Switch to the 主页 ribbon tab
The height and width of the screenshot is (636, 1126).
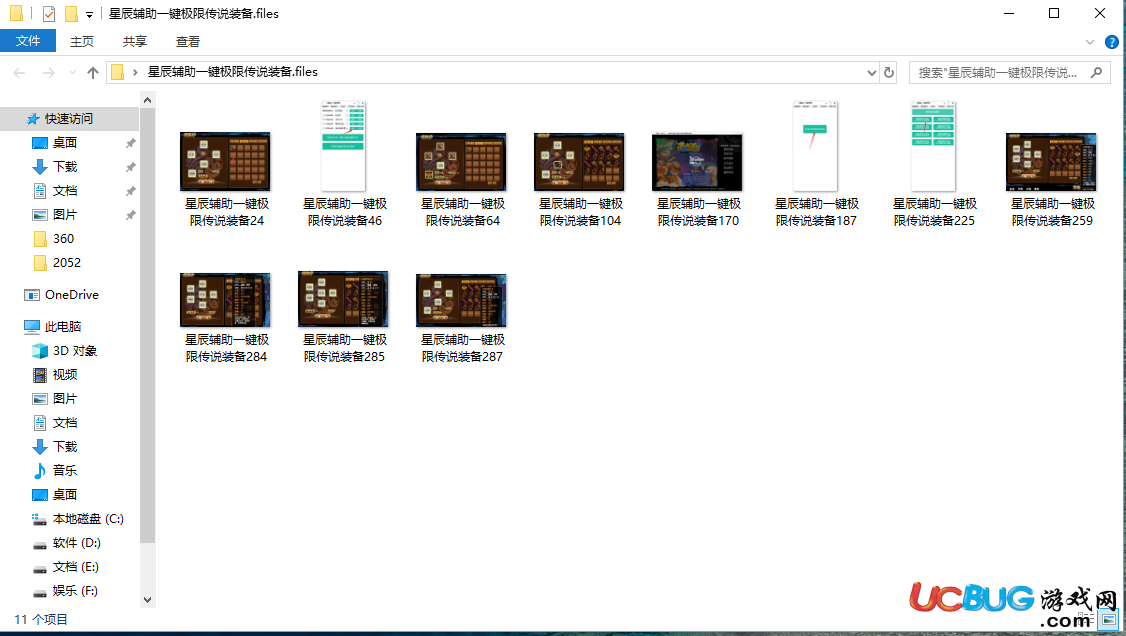pos(82,42)
